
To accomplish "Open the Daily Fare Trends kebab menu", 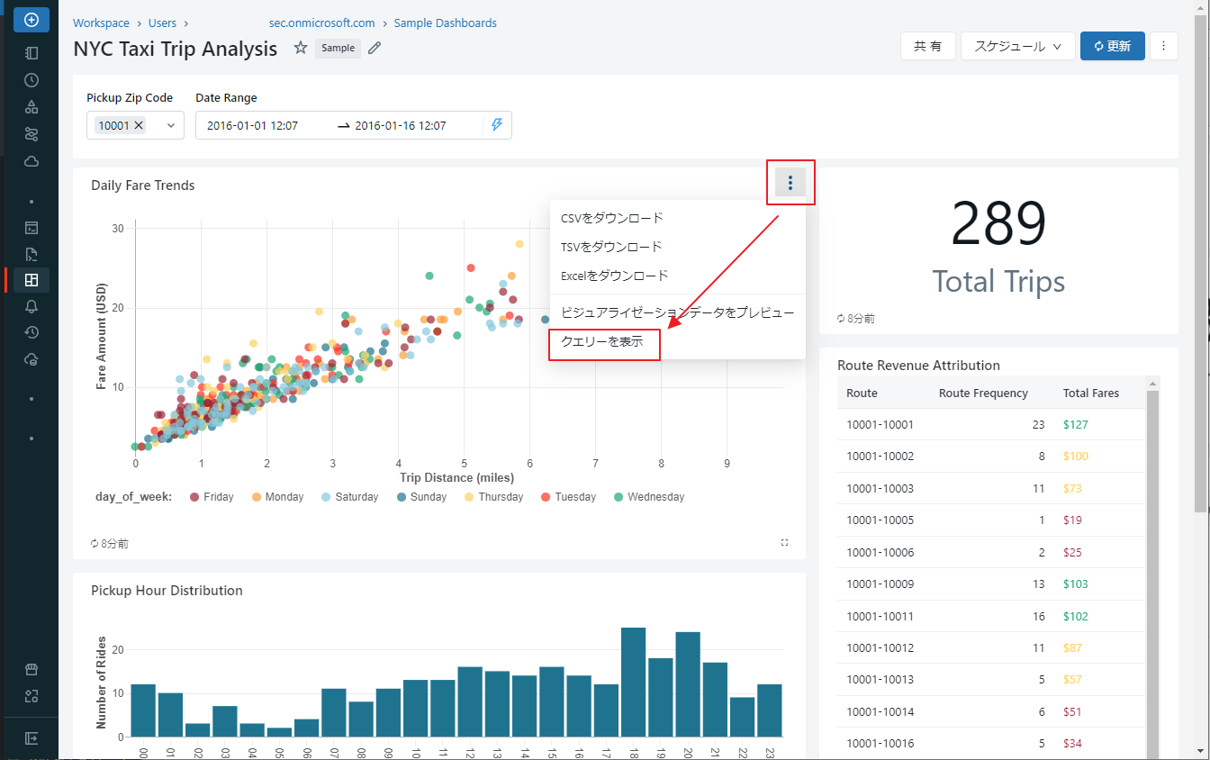I will 790,183.
